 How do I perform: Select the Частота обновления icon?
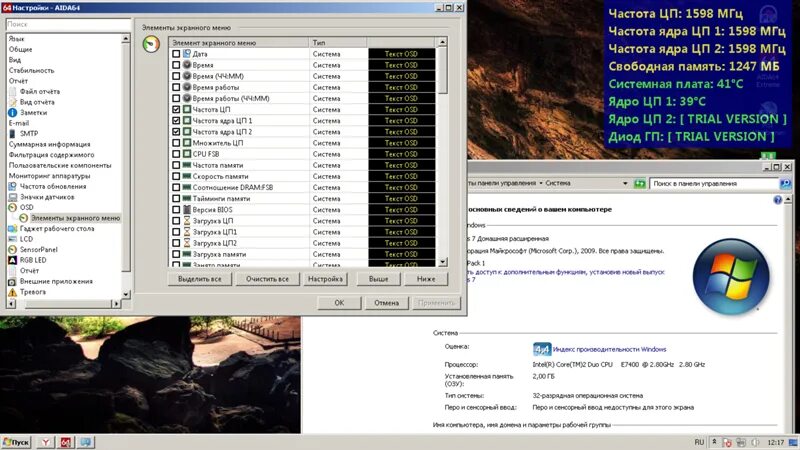(13, 186)
